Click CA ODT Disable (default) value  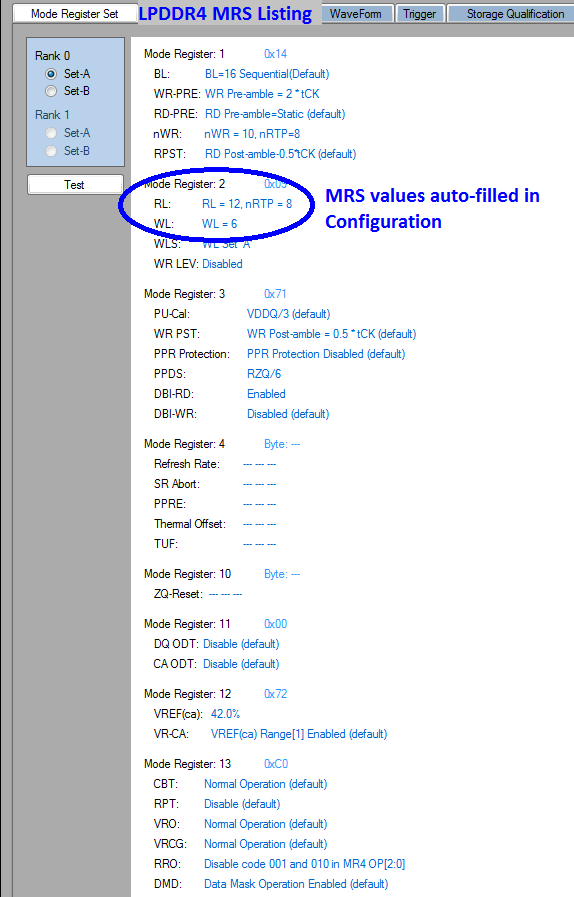[241, 664]
